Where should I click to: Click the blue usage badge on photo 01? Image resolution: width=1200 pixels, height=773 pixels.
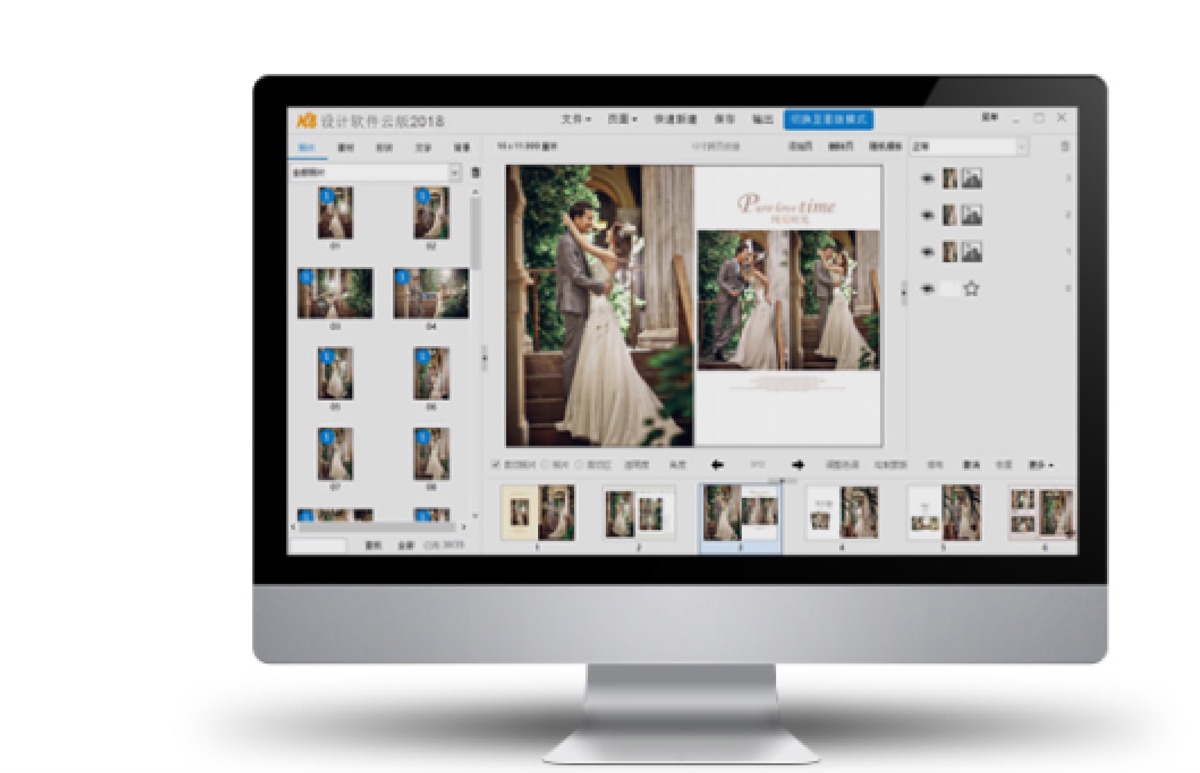pyautogui.click(x=325, y=198)
